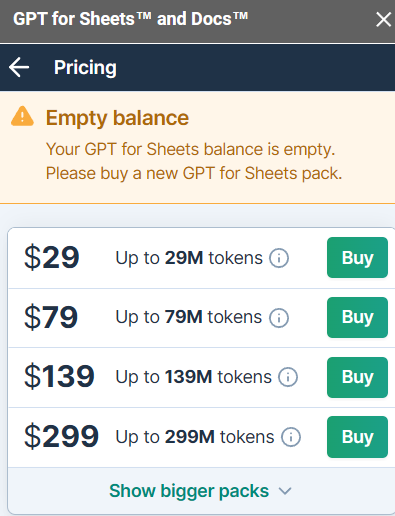Click the $29 price label

pos(52,257)
